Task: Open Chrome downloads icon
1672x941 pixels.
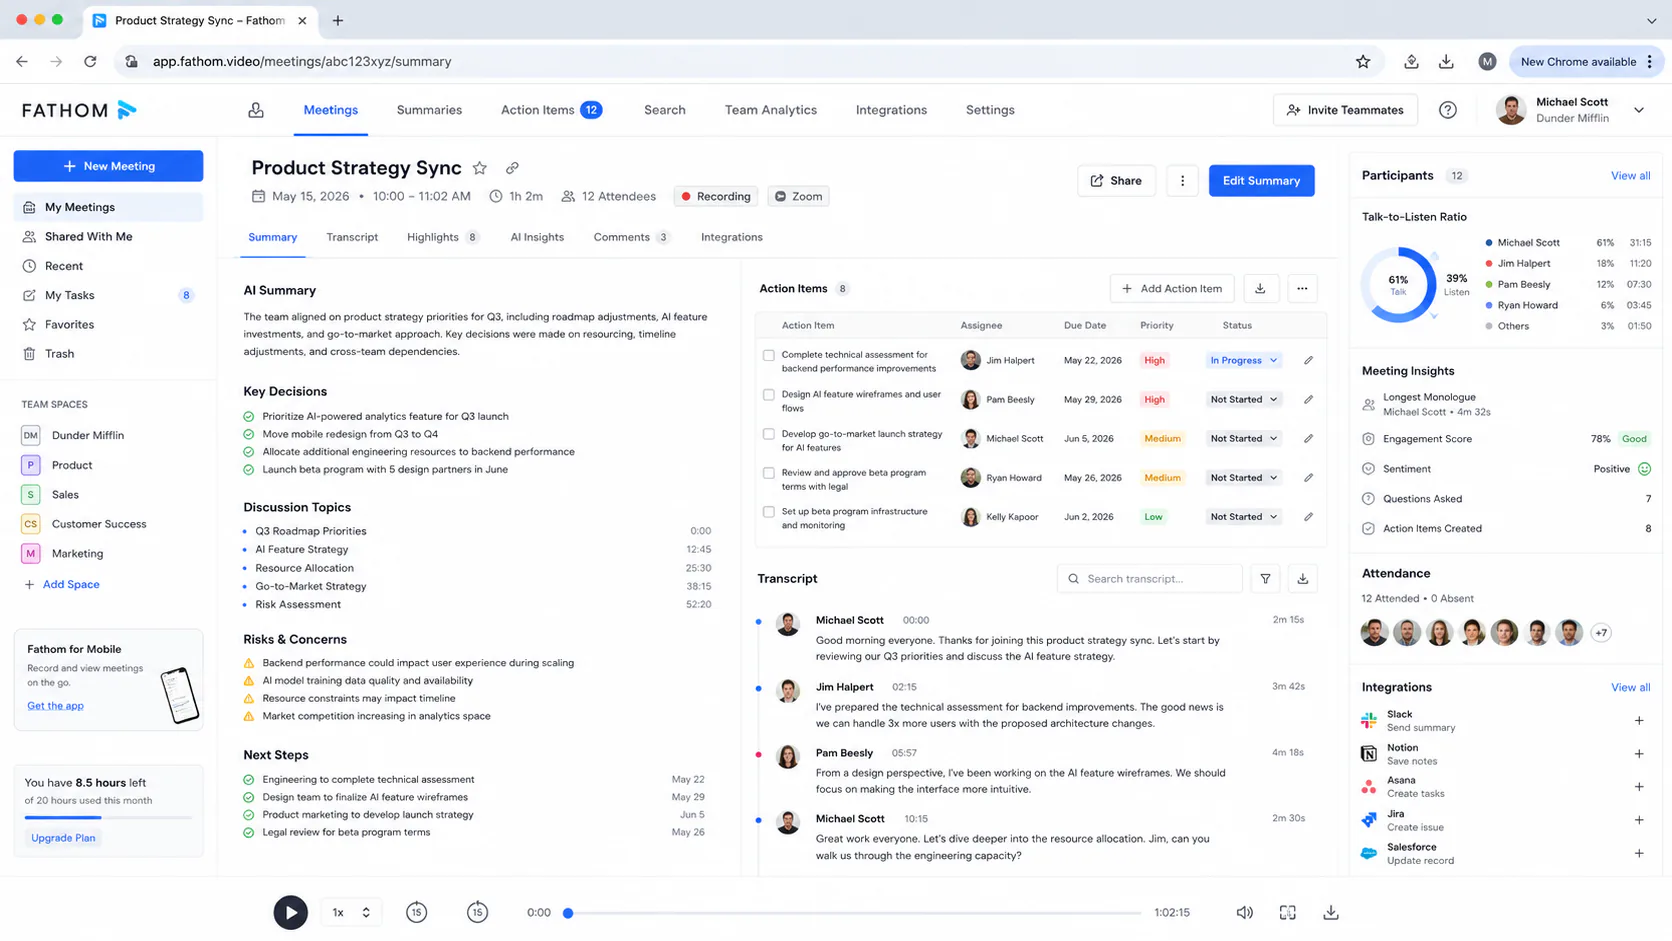Action: click(x=1446, y=62)
